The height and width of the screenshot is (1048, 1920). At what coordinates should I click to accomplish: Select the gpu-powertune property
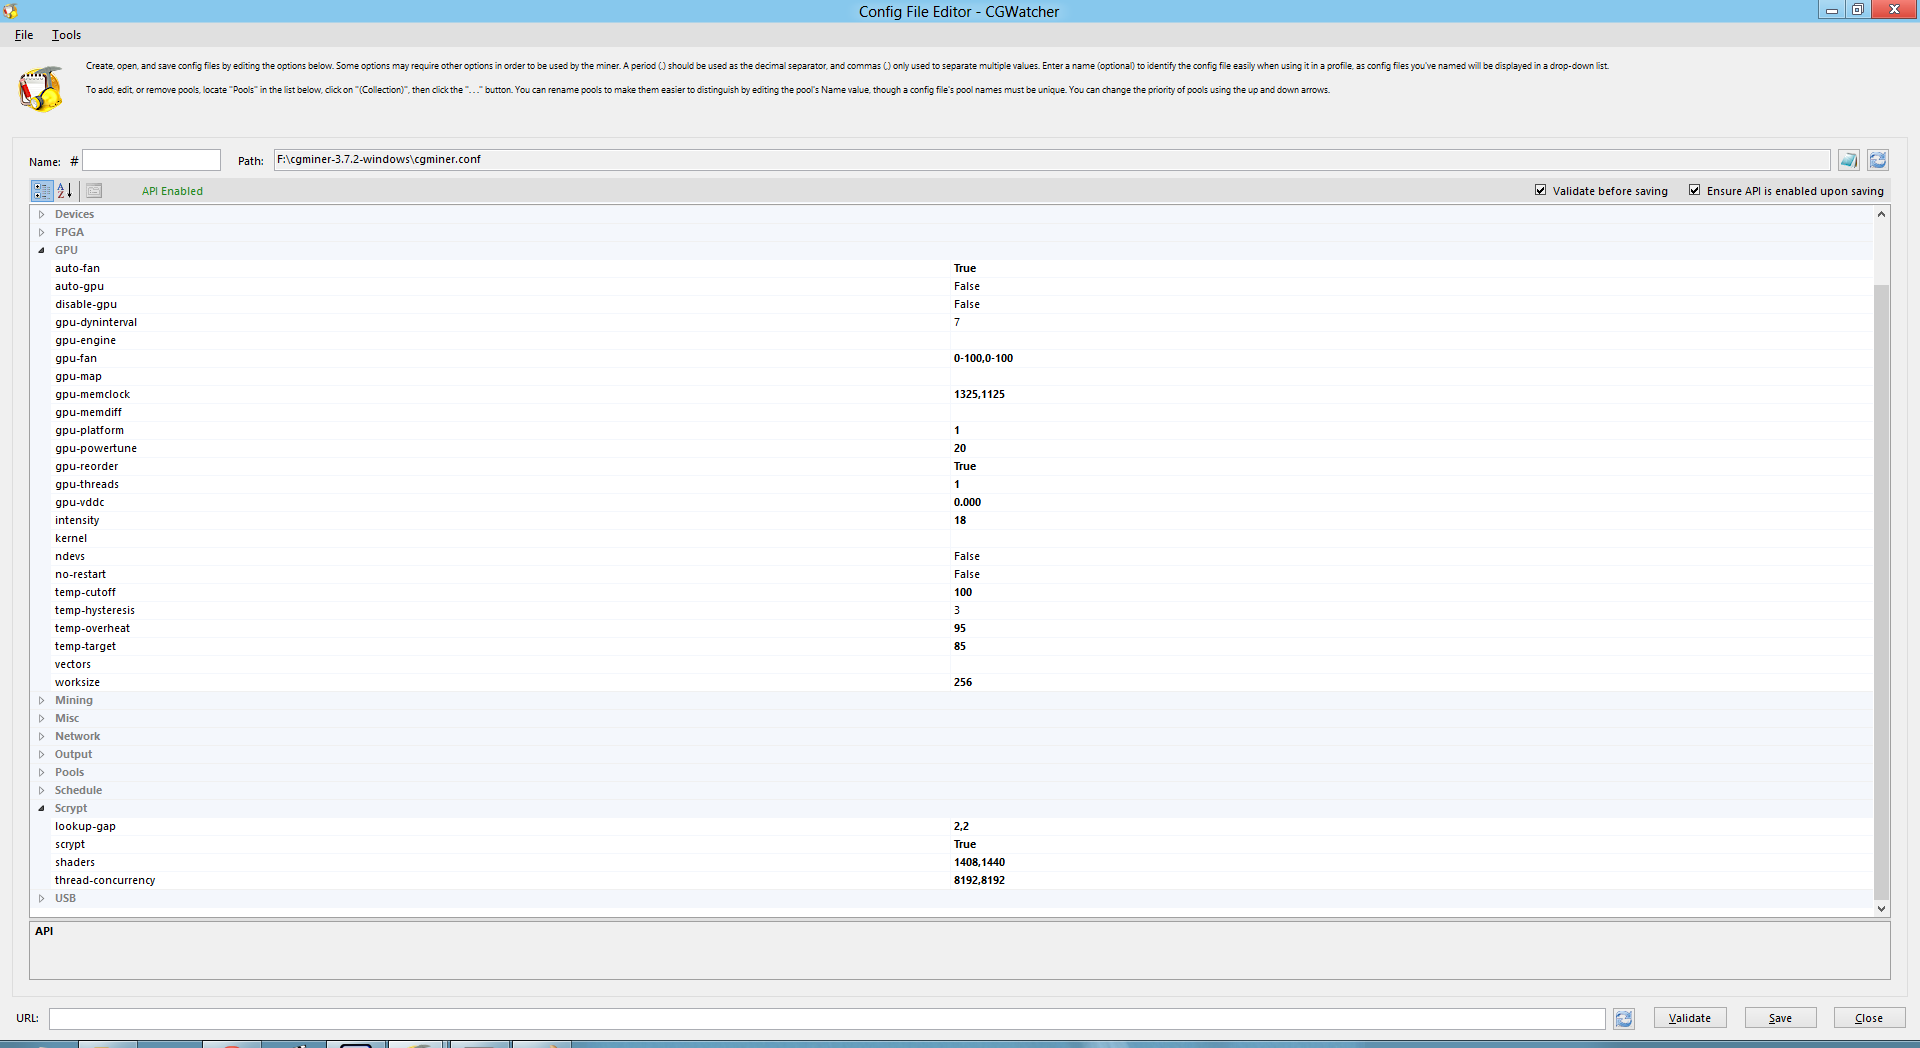[x=961, y=448]
